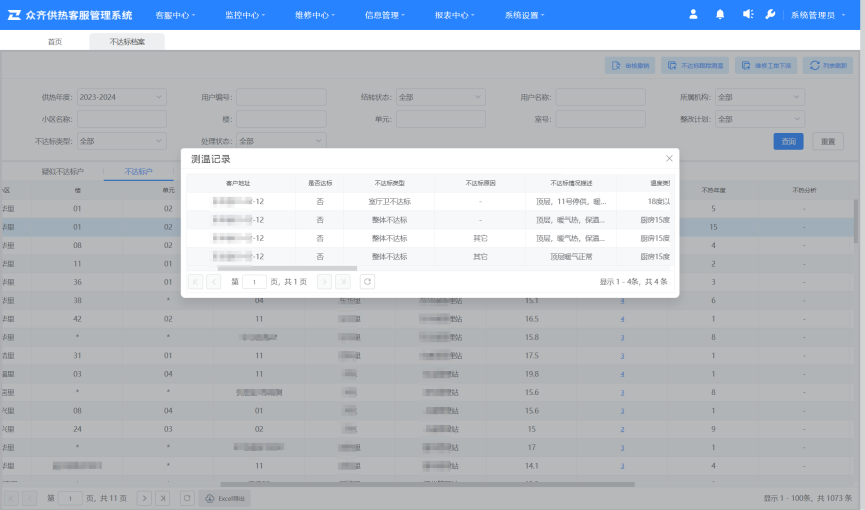Go to next page in 测温记录 dialog
This screenshot has width=865, height=510.
324,282
